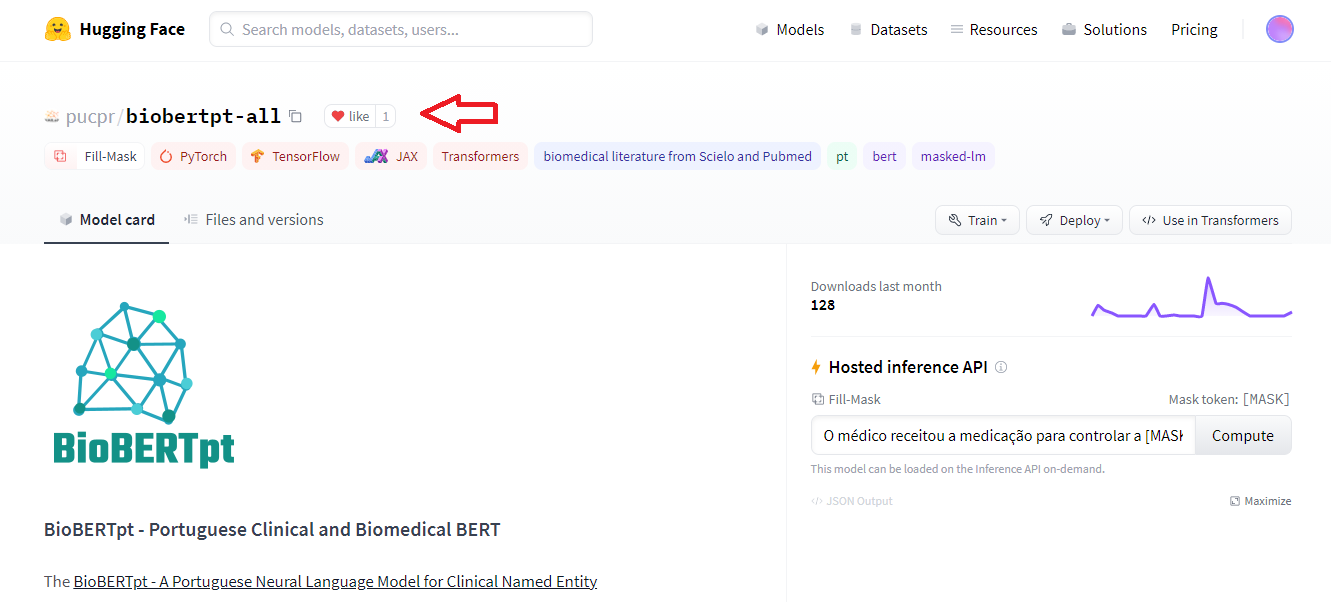This screenshot has height=602, width=1331.
Task: Select the PyTorch library tag
Action: click(193, 156)
